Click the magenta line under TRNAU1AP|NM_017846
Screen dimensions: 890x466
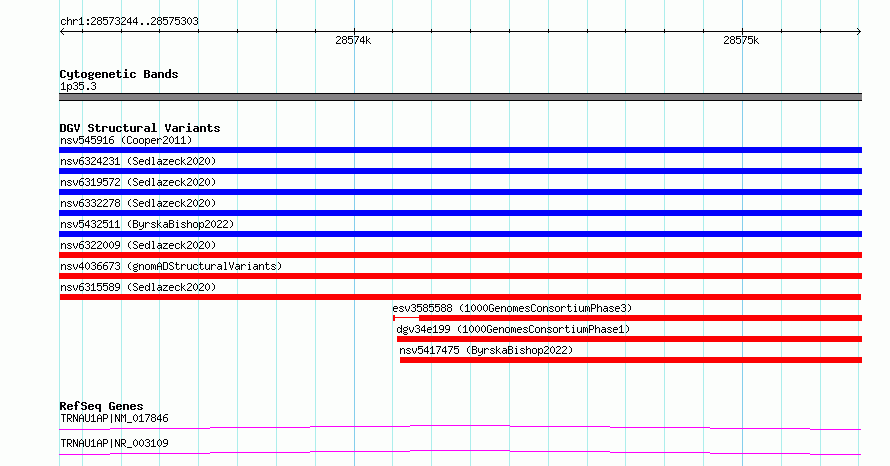(x=460, y=427)
